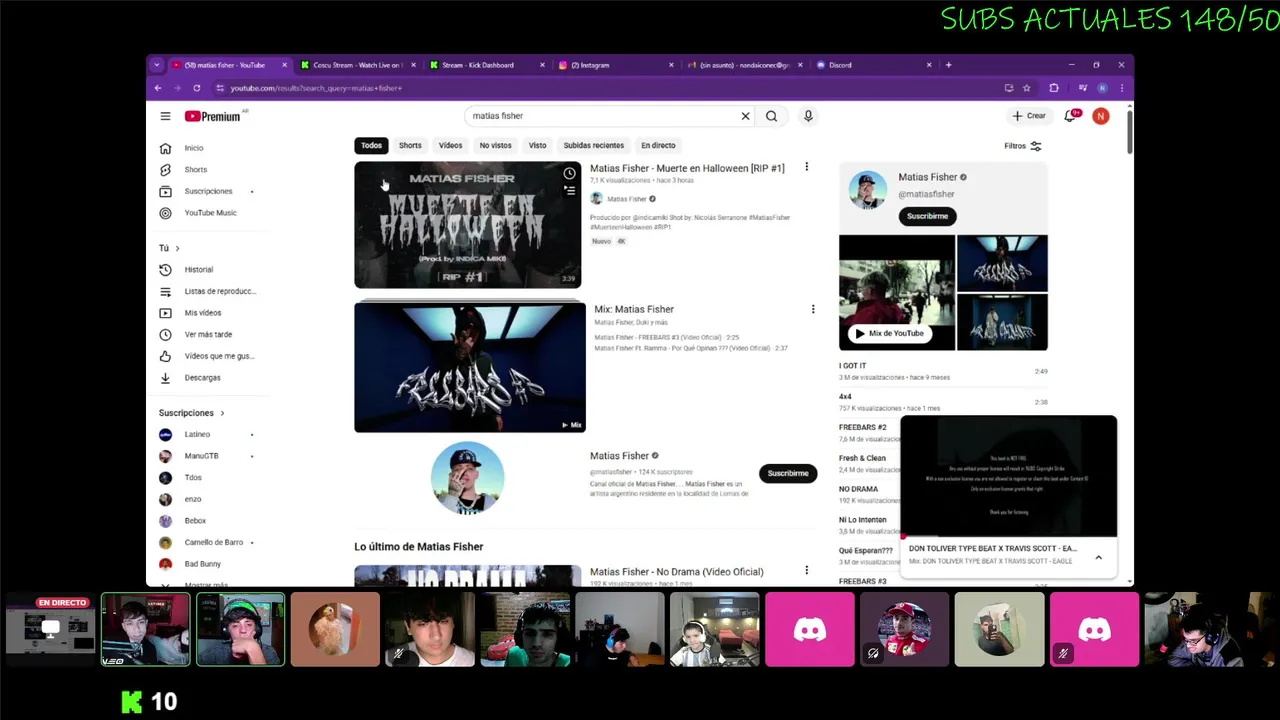Open the notifications bell

point(1071,116)
